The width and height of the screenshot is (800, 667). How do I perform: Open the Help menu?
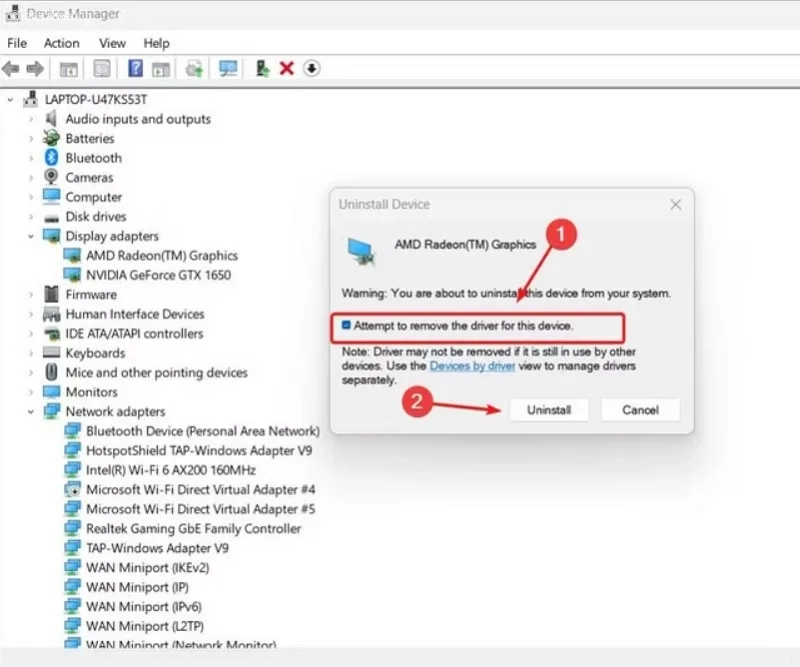(156, 43)
